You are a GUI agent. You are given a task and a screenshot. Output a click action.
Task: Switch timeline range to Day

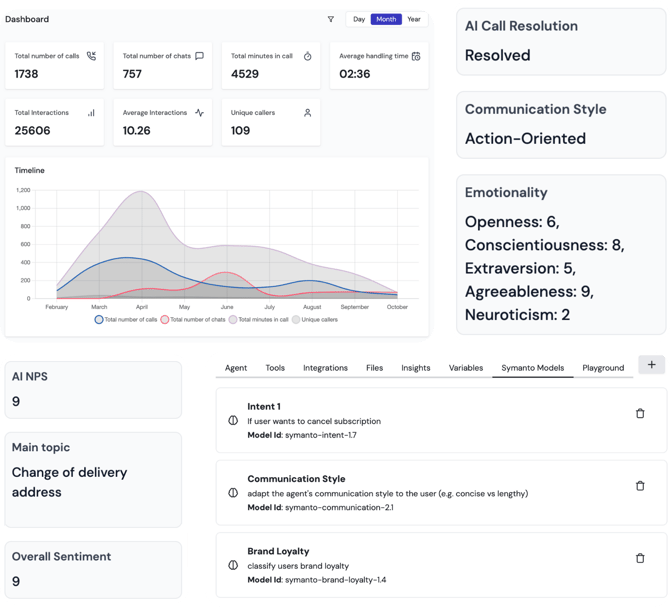point(359,19)
